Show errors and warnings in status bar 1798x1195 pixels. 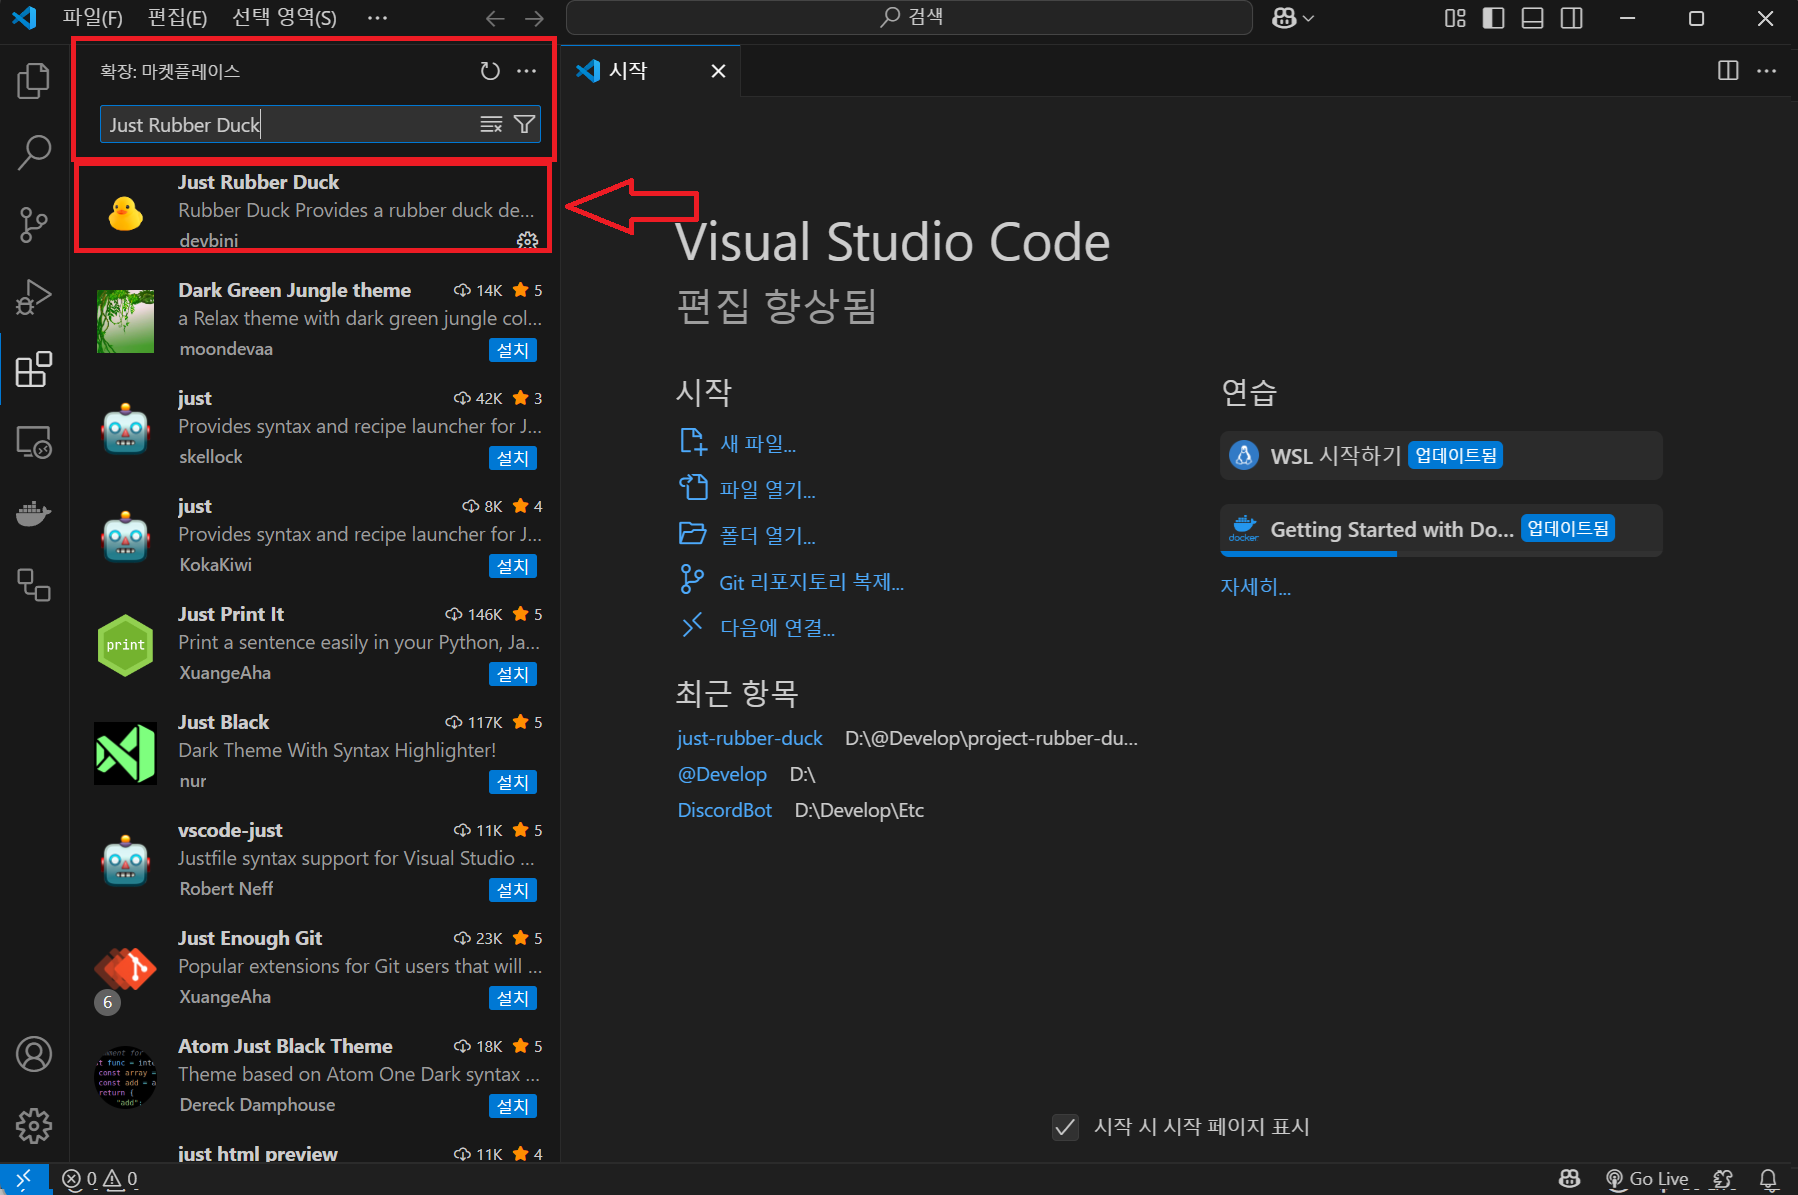[100, 1179]
